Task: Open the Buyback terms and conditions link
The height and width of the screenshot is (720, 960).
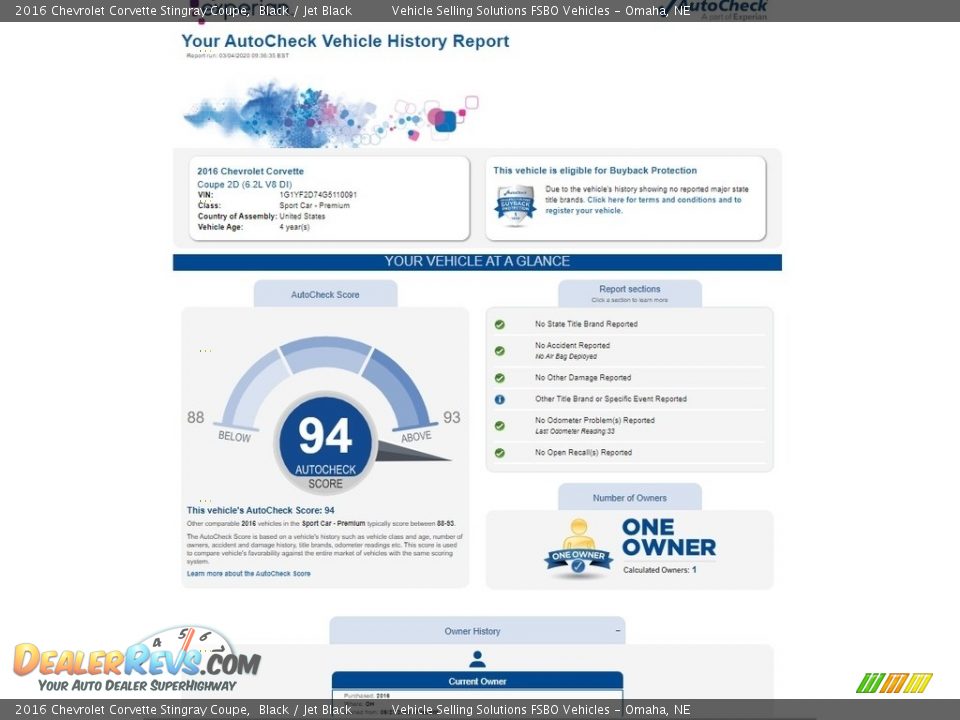Action: 643,205
